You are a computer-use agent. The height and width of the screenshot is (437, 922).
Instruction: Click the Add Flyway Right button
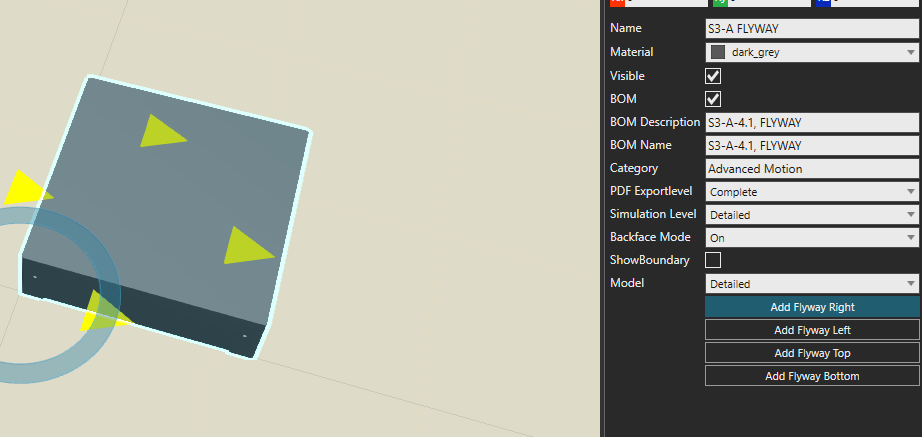pyautogui.click(x=811, y=307)
